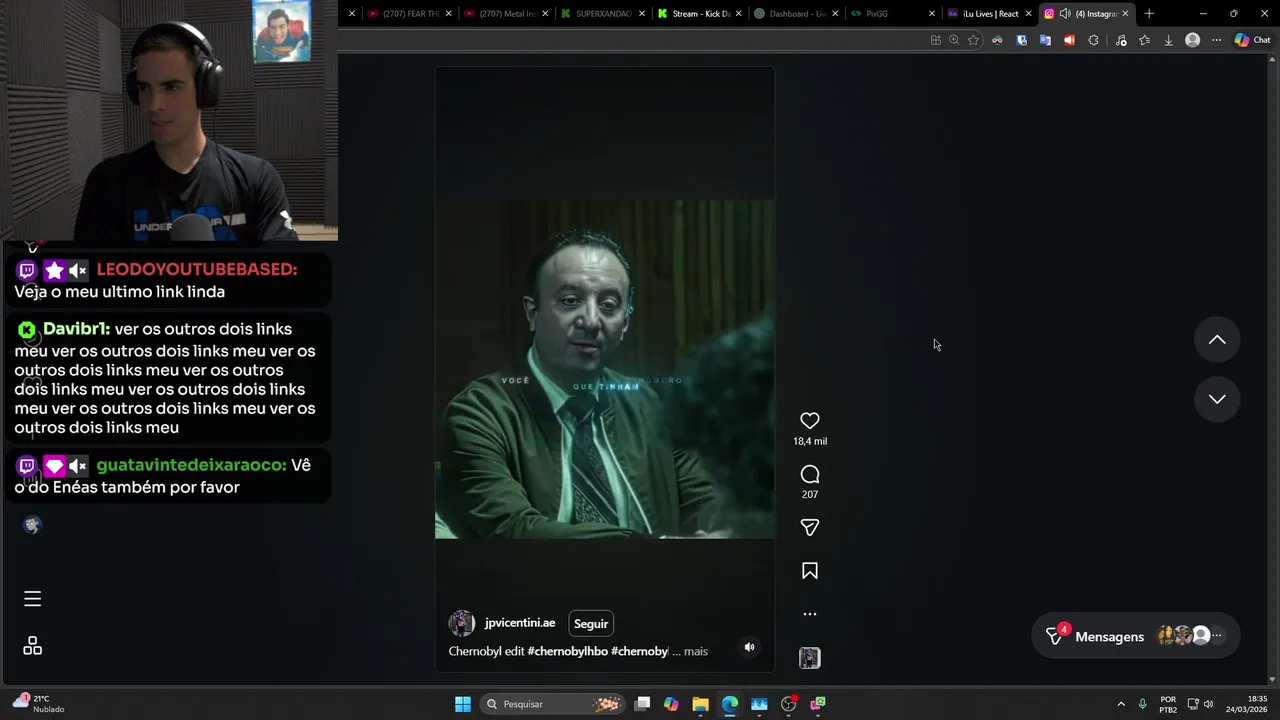Viewport: 1280px width, 720px height.
Task: Open the jpvicentini.ae profile link
Action: pyautogui.click(x=520, y=623)
